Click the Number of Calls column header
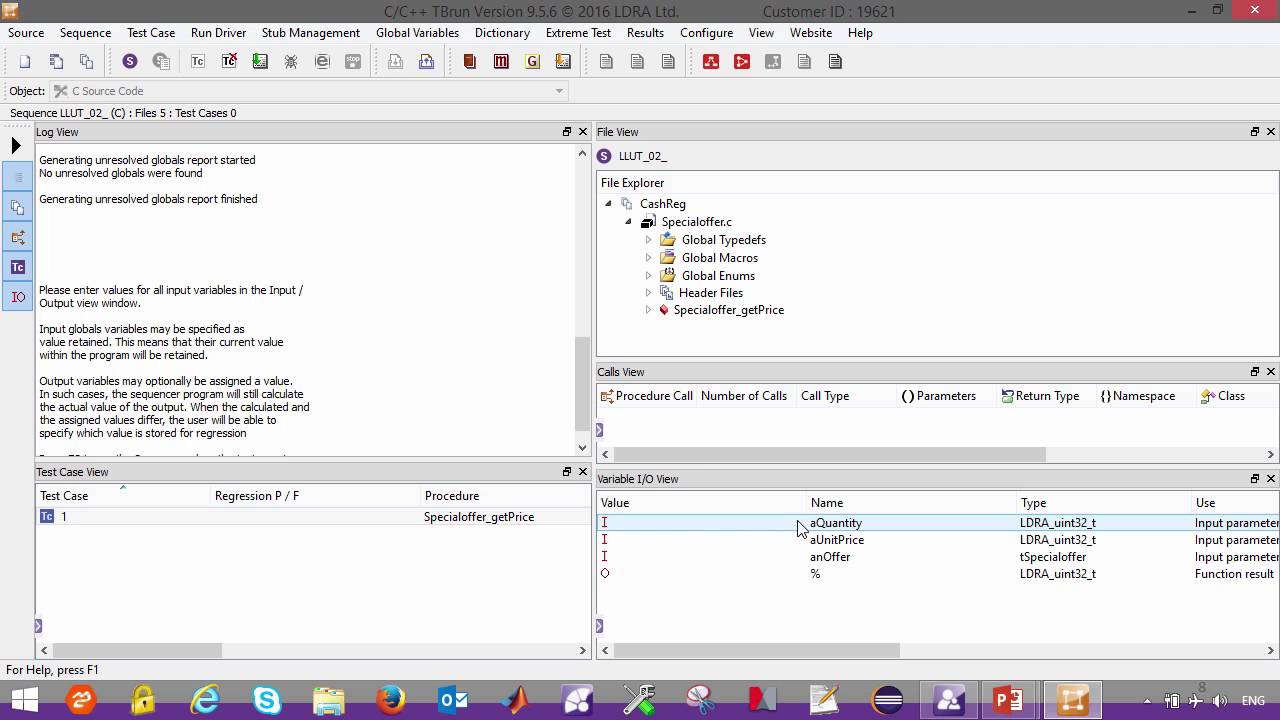Screen dimensions: 1280x720 [744, 396]
